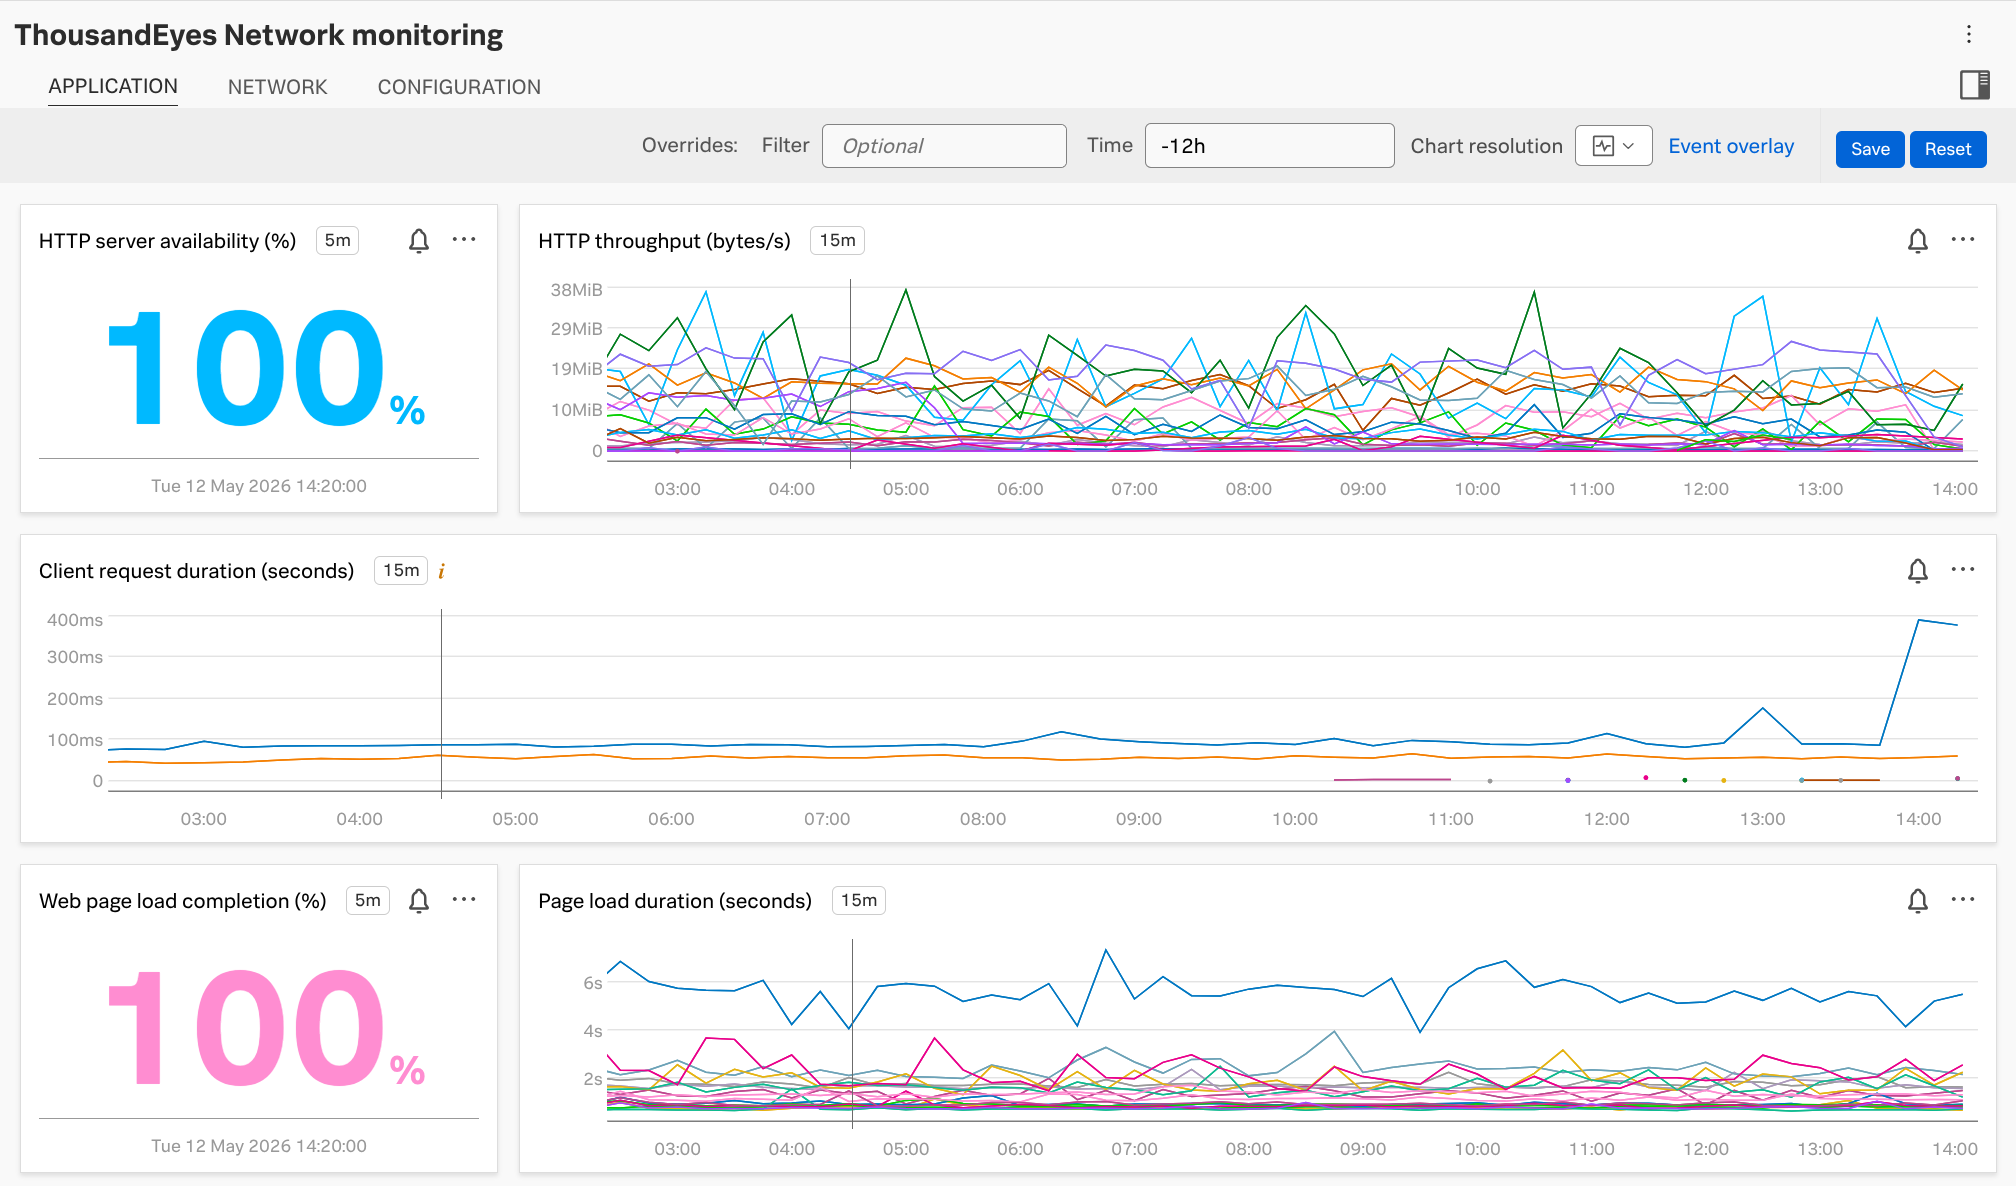Viewport: 2016px width, 1186px height.
Task: Open alerts bell on Page load duration
Action: (x=1917, y=901)
